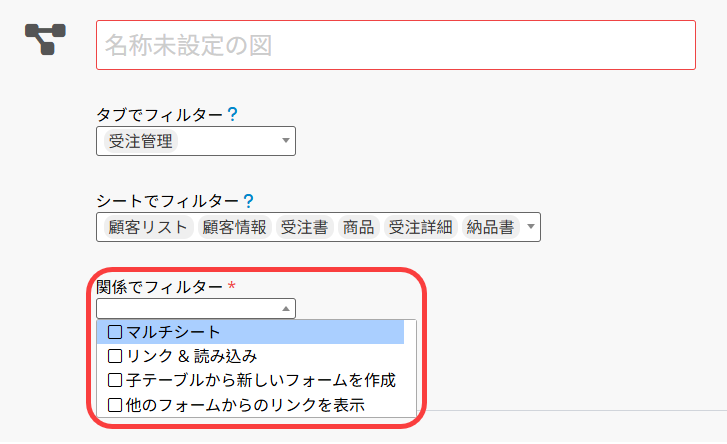727x444 pixels.
Task: Open help for タブでフィルター
Action: click(232, 115)
